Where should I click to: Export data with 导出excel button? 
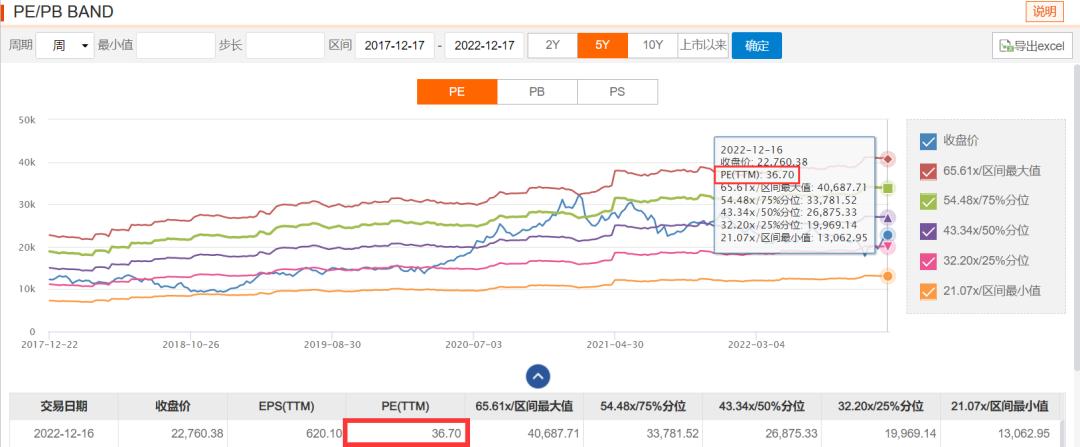tap(1032, 45)
